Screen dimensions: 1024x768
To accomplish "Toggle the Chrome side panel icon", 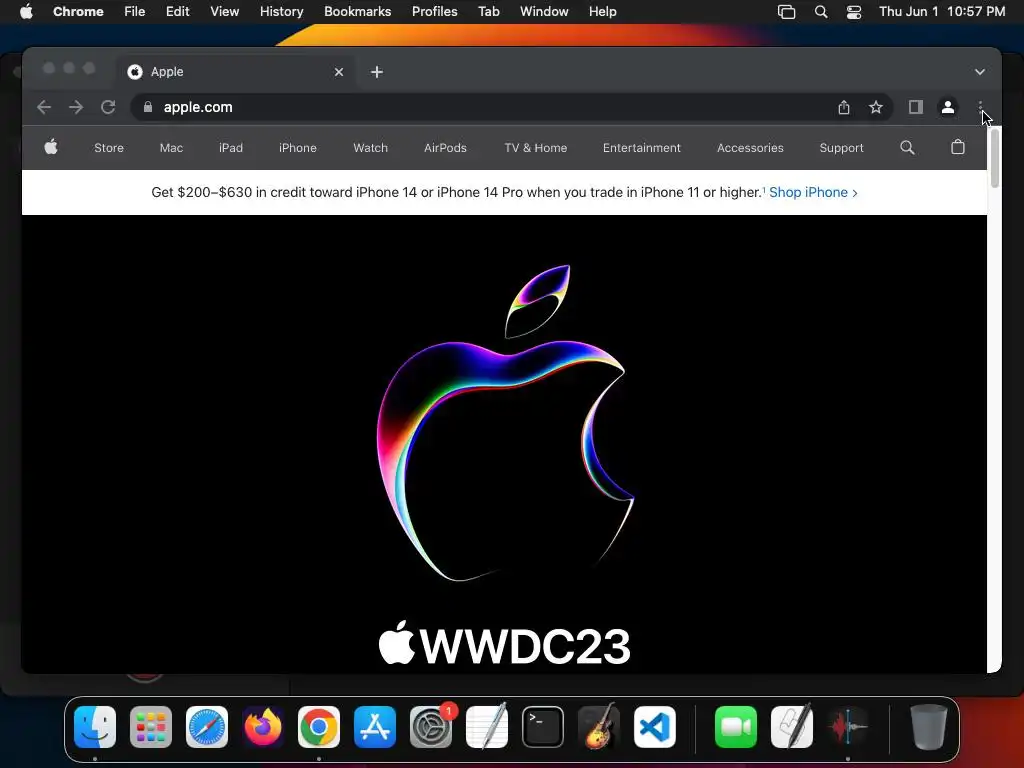I will click(916, 107).
